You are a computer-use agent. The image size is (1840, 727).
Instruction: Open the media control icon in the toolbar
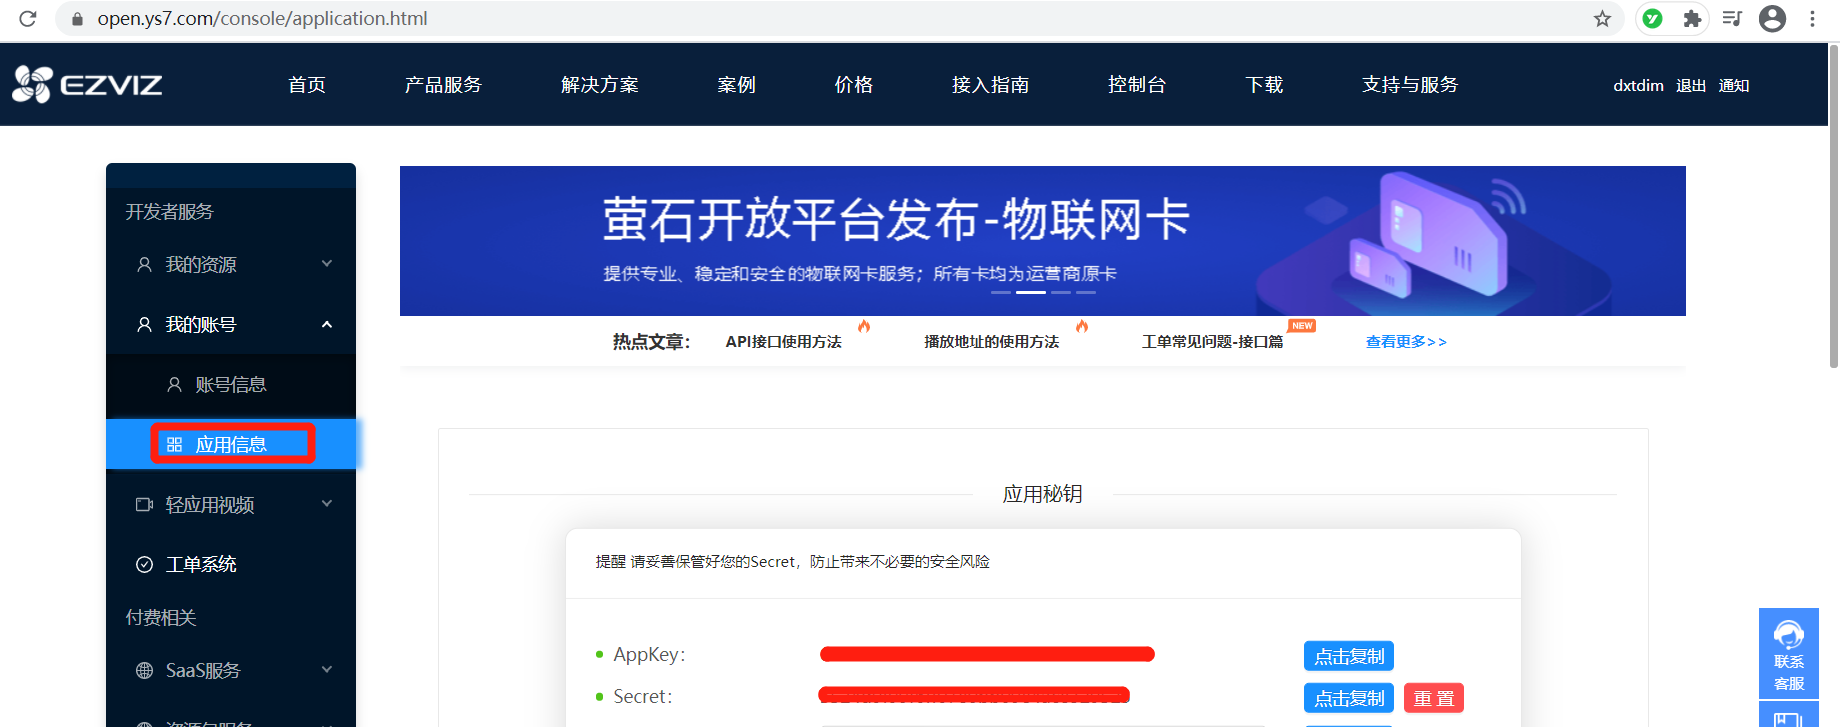pos(1732,18)
